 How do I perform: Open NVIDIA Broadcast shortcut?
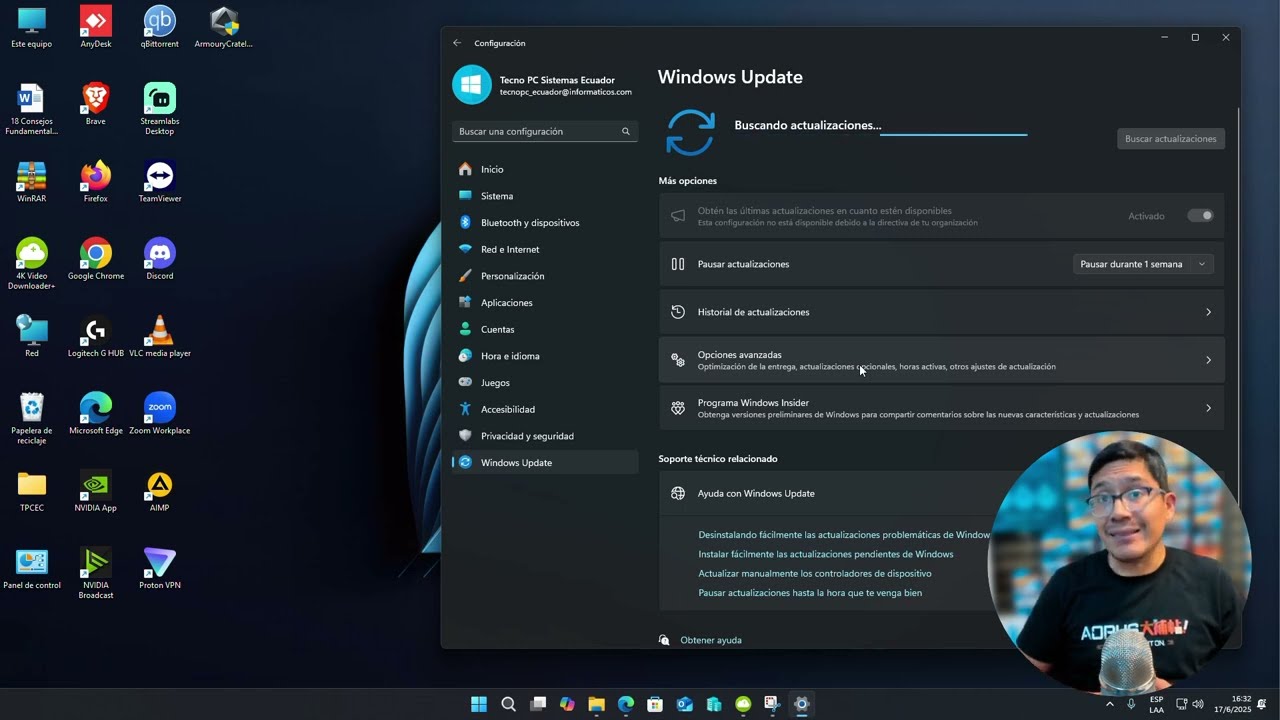coord(96,574)
